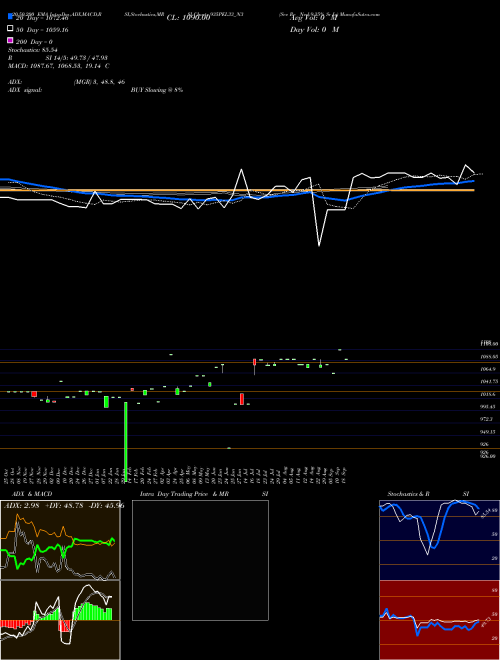
Task: Click the blue 20 Day legend swatch
Action: [x=10, y=17]
